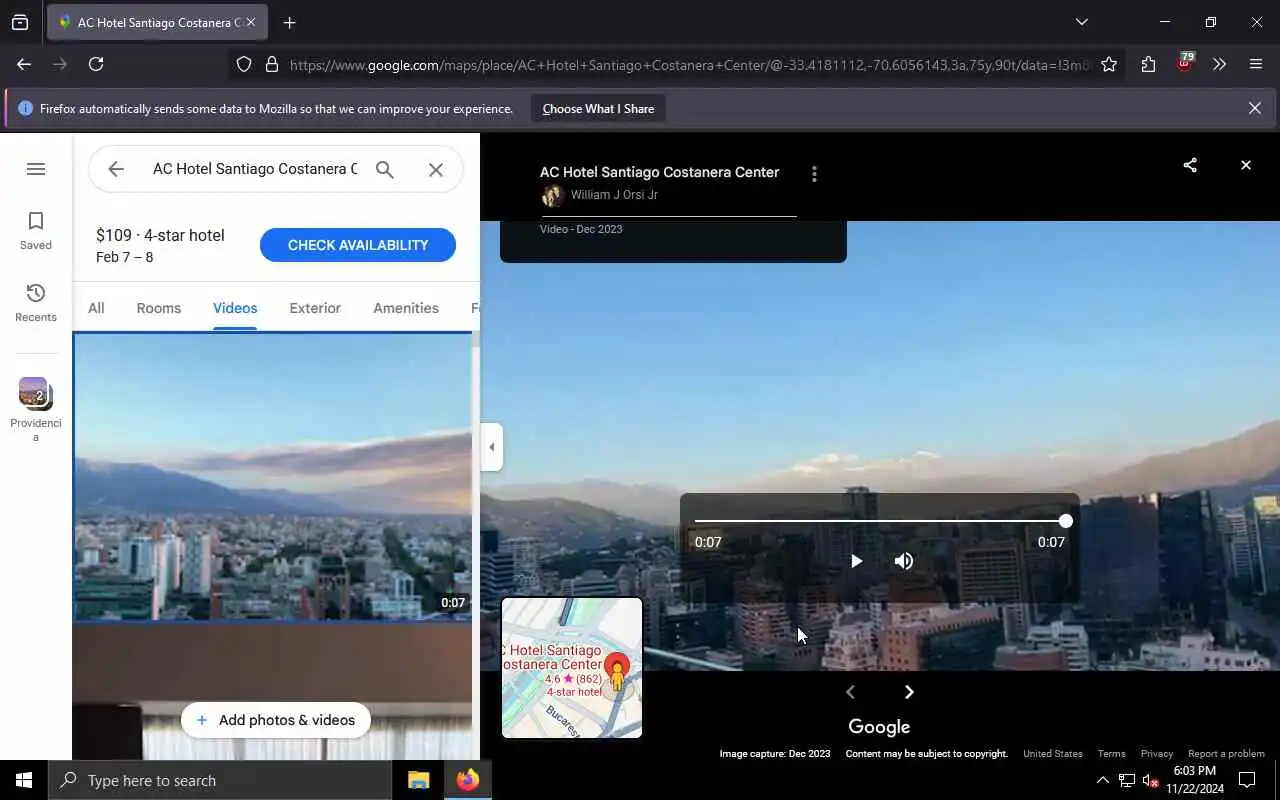Open the Windows Start menu

click(x=24, y=780)
